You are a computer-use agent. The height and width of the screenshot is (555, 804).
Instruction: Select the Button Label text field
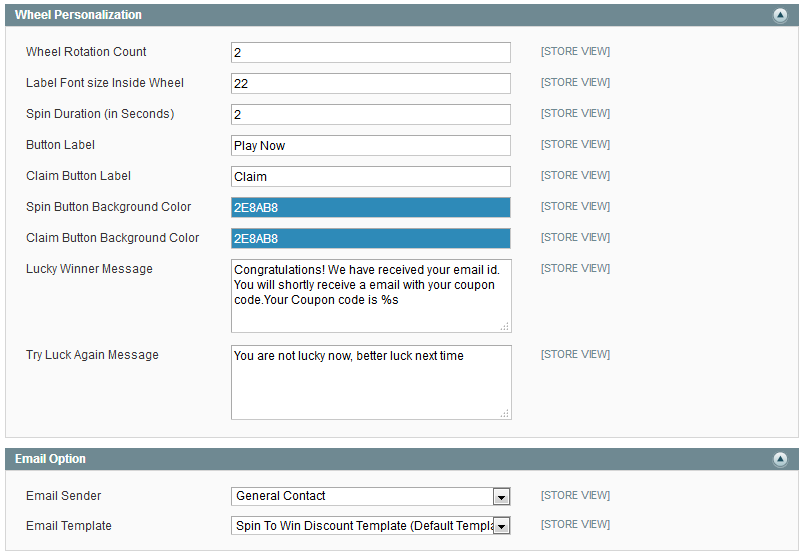click(370, 145)
